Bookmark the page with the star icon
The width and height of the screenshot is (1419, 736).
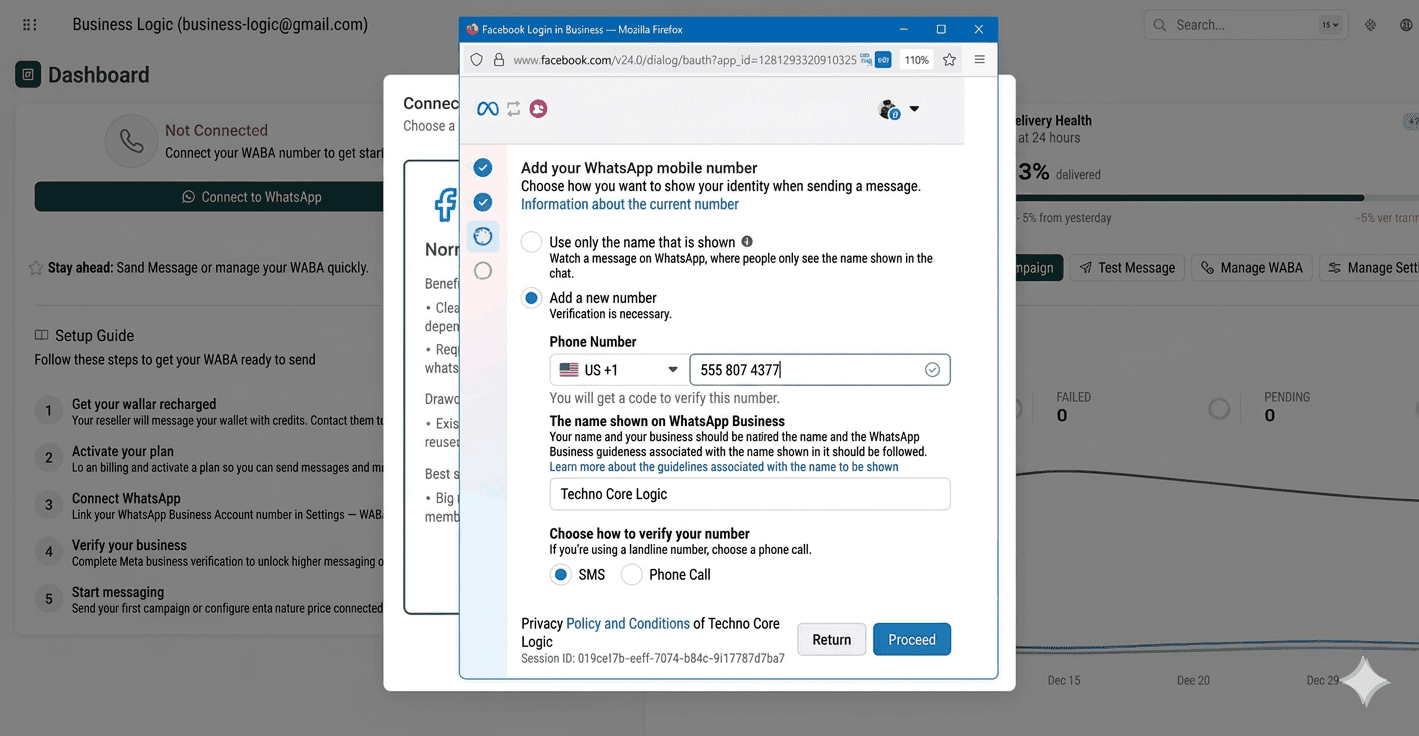(949, 60)
